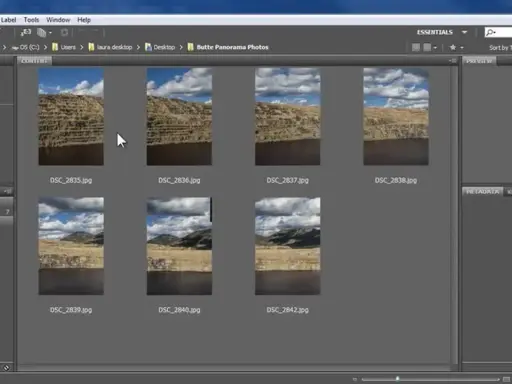Screen dimensions: 512x384
Task: Click the DSC_2836.jpg filename label
Action: 179,180
